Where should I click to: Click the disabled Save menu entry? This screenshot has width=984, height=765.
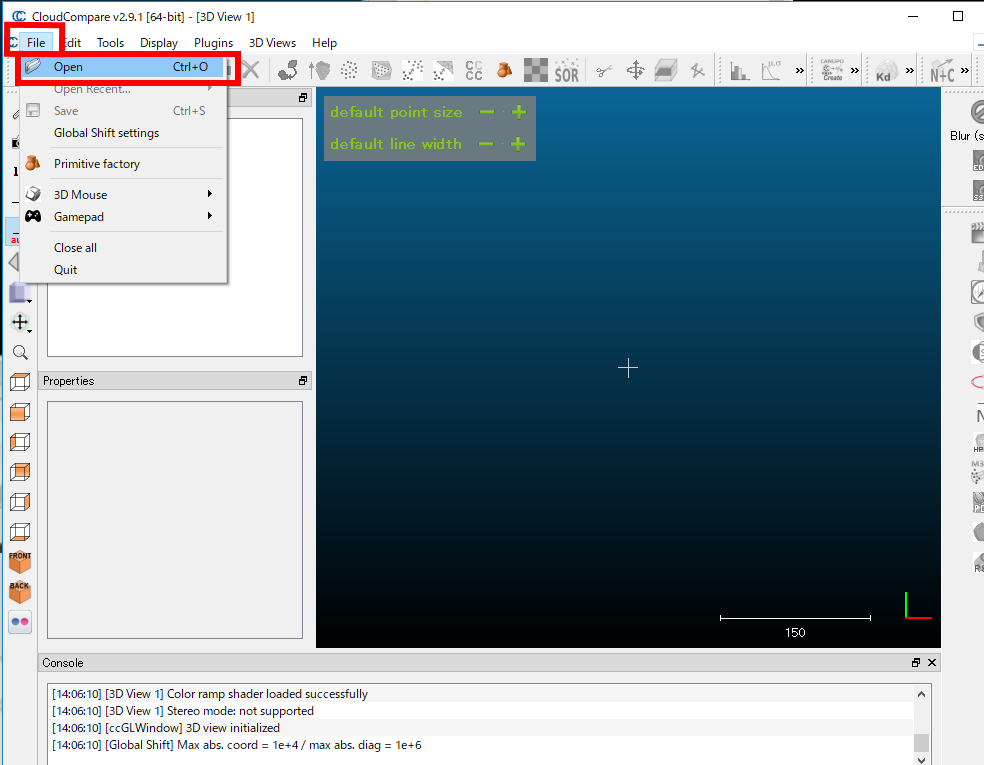[x=123, y=111]
